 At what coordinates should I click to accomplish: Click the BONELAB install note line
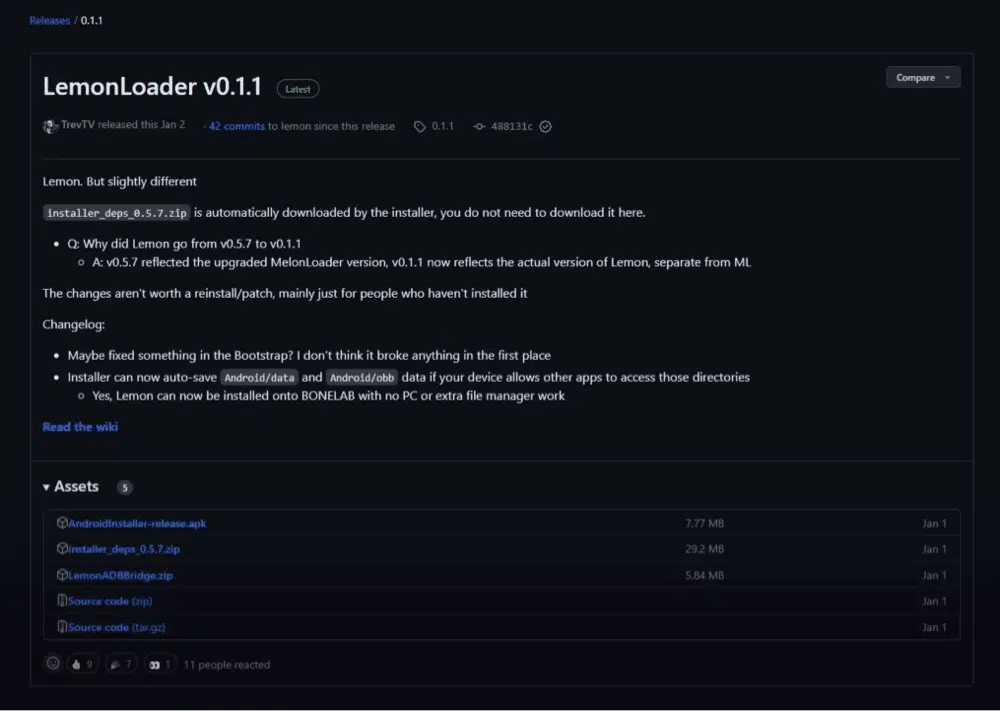click(328, 396)
